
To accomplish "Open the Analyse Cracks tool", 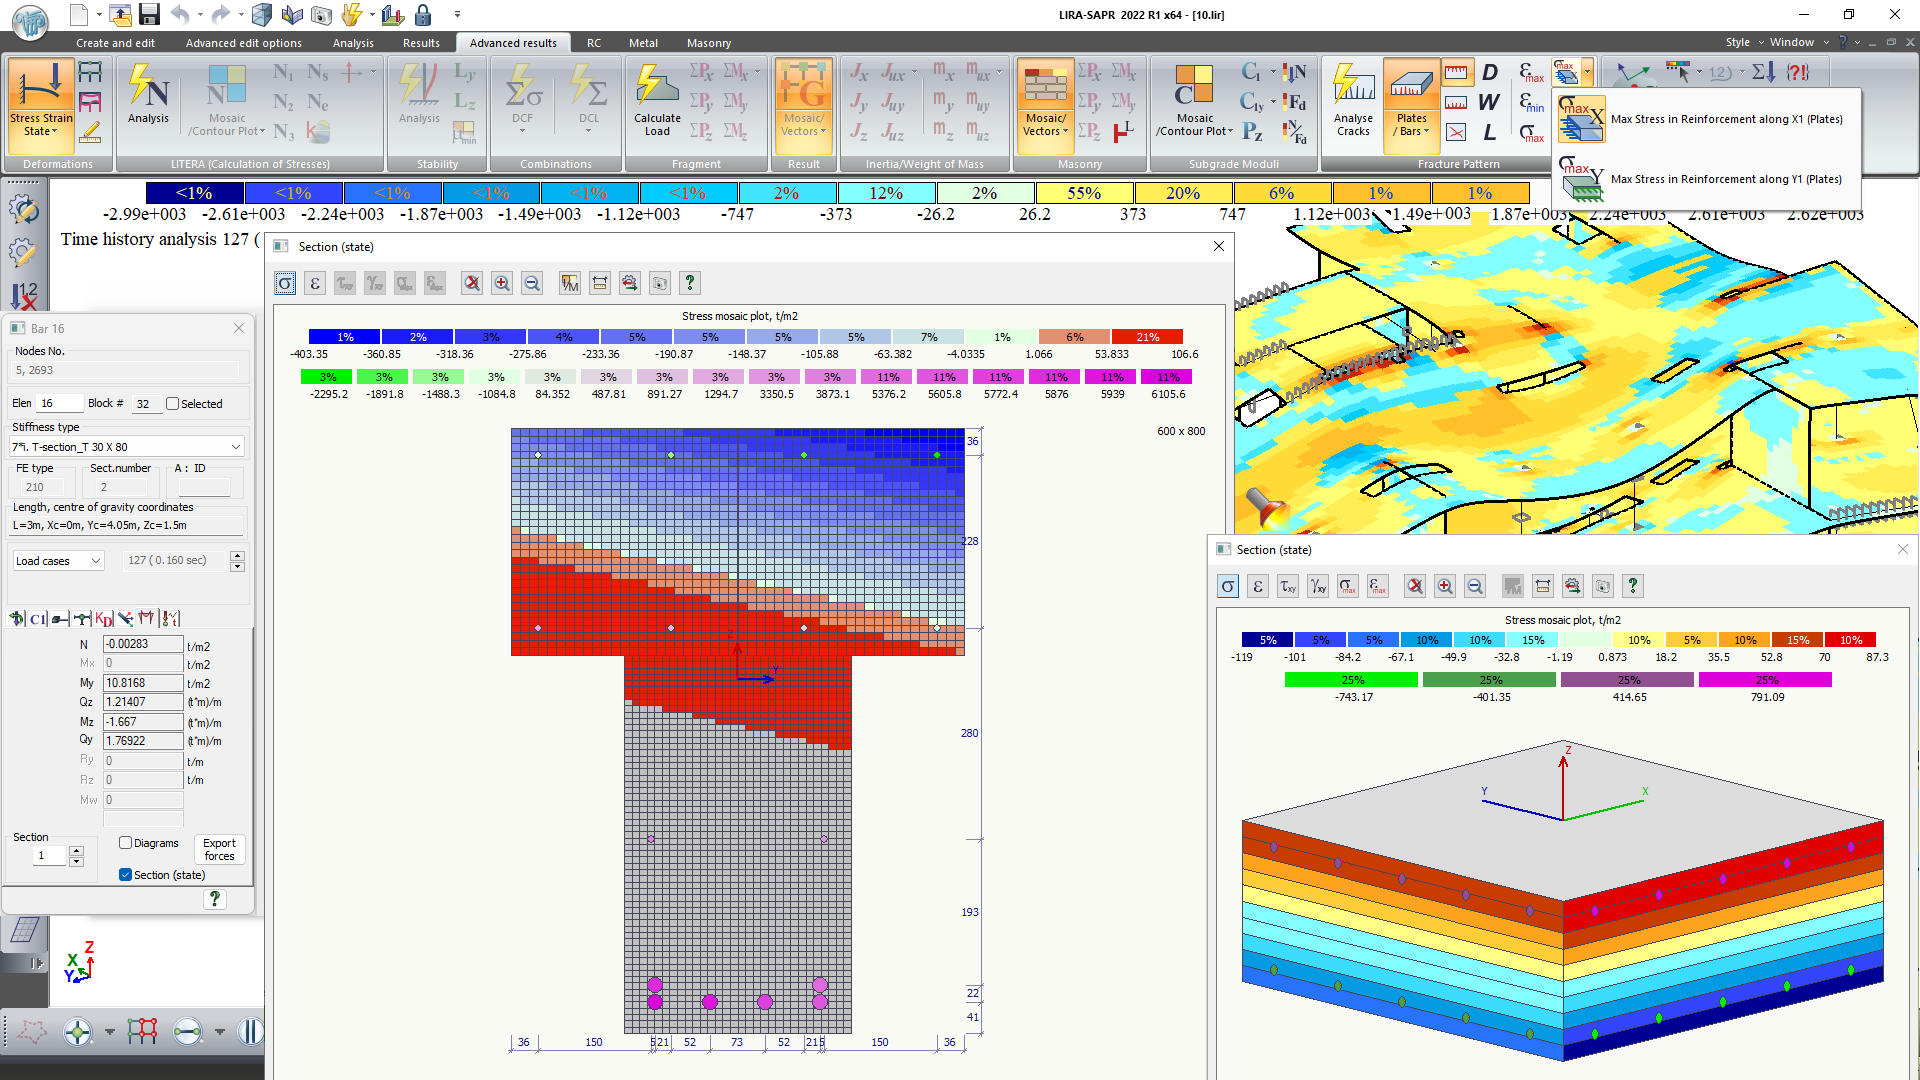I will (x=1353, y=100).
